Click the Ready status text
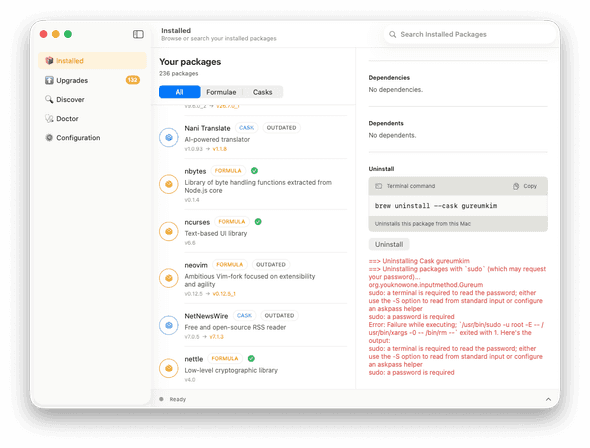Image resolution: width=590 pixels, height=448 pixels. pyautogui.click(x=178, y=399)
